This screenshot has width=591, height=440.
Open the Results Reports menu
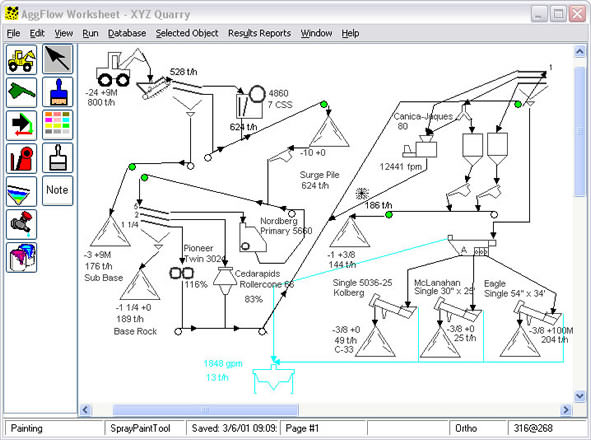259,33
